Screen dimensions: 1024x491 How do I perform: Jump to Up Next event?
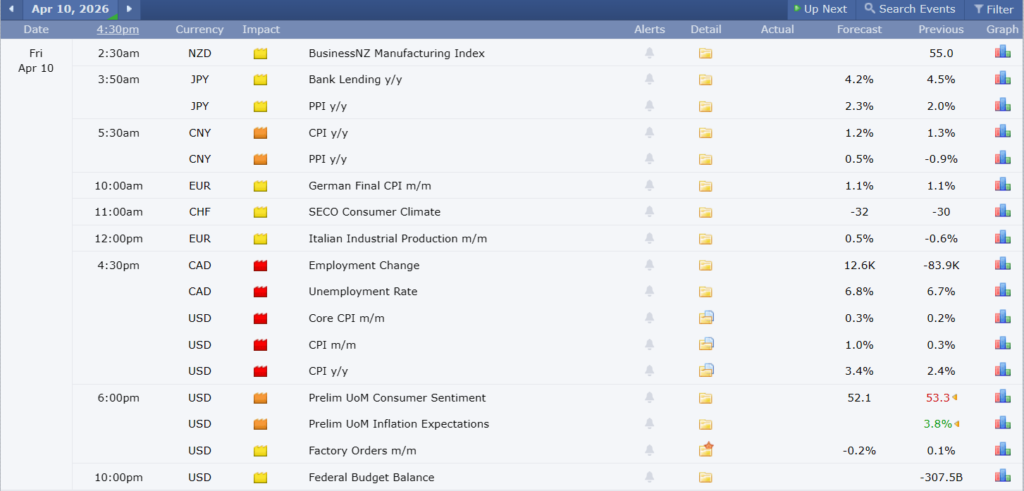coord(820,9)
